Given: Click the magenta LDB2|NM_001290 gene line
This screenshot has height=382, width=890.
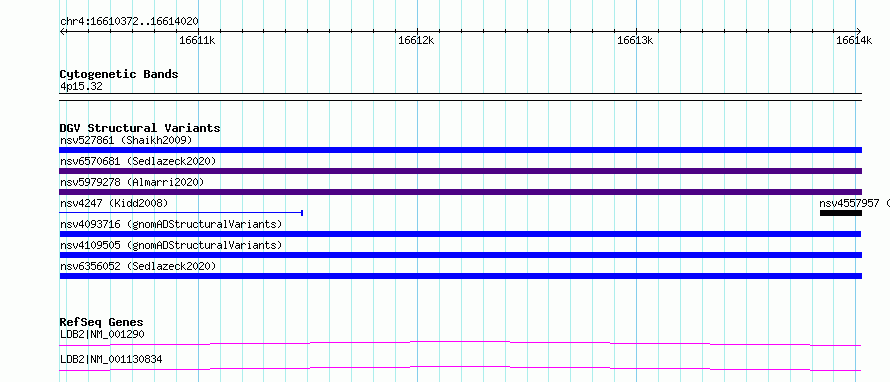Looking at the screenshot, I should click(460, 343).
